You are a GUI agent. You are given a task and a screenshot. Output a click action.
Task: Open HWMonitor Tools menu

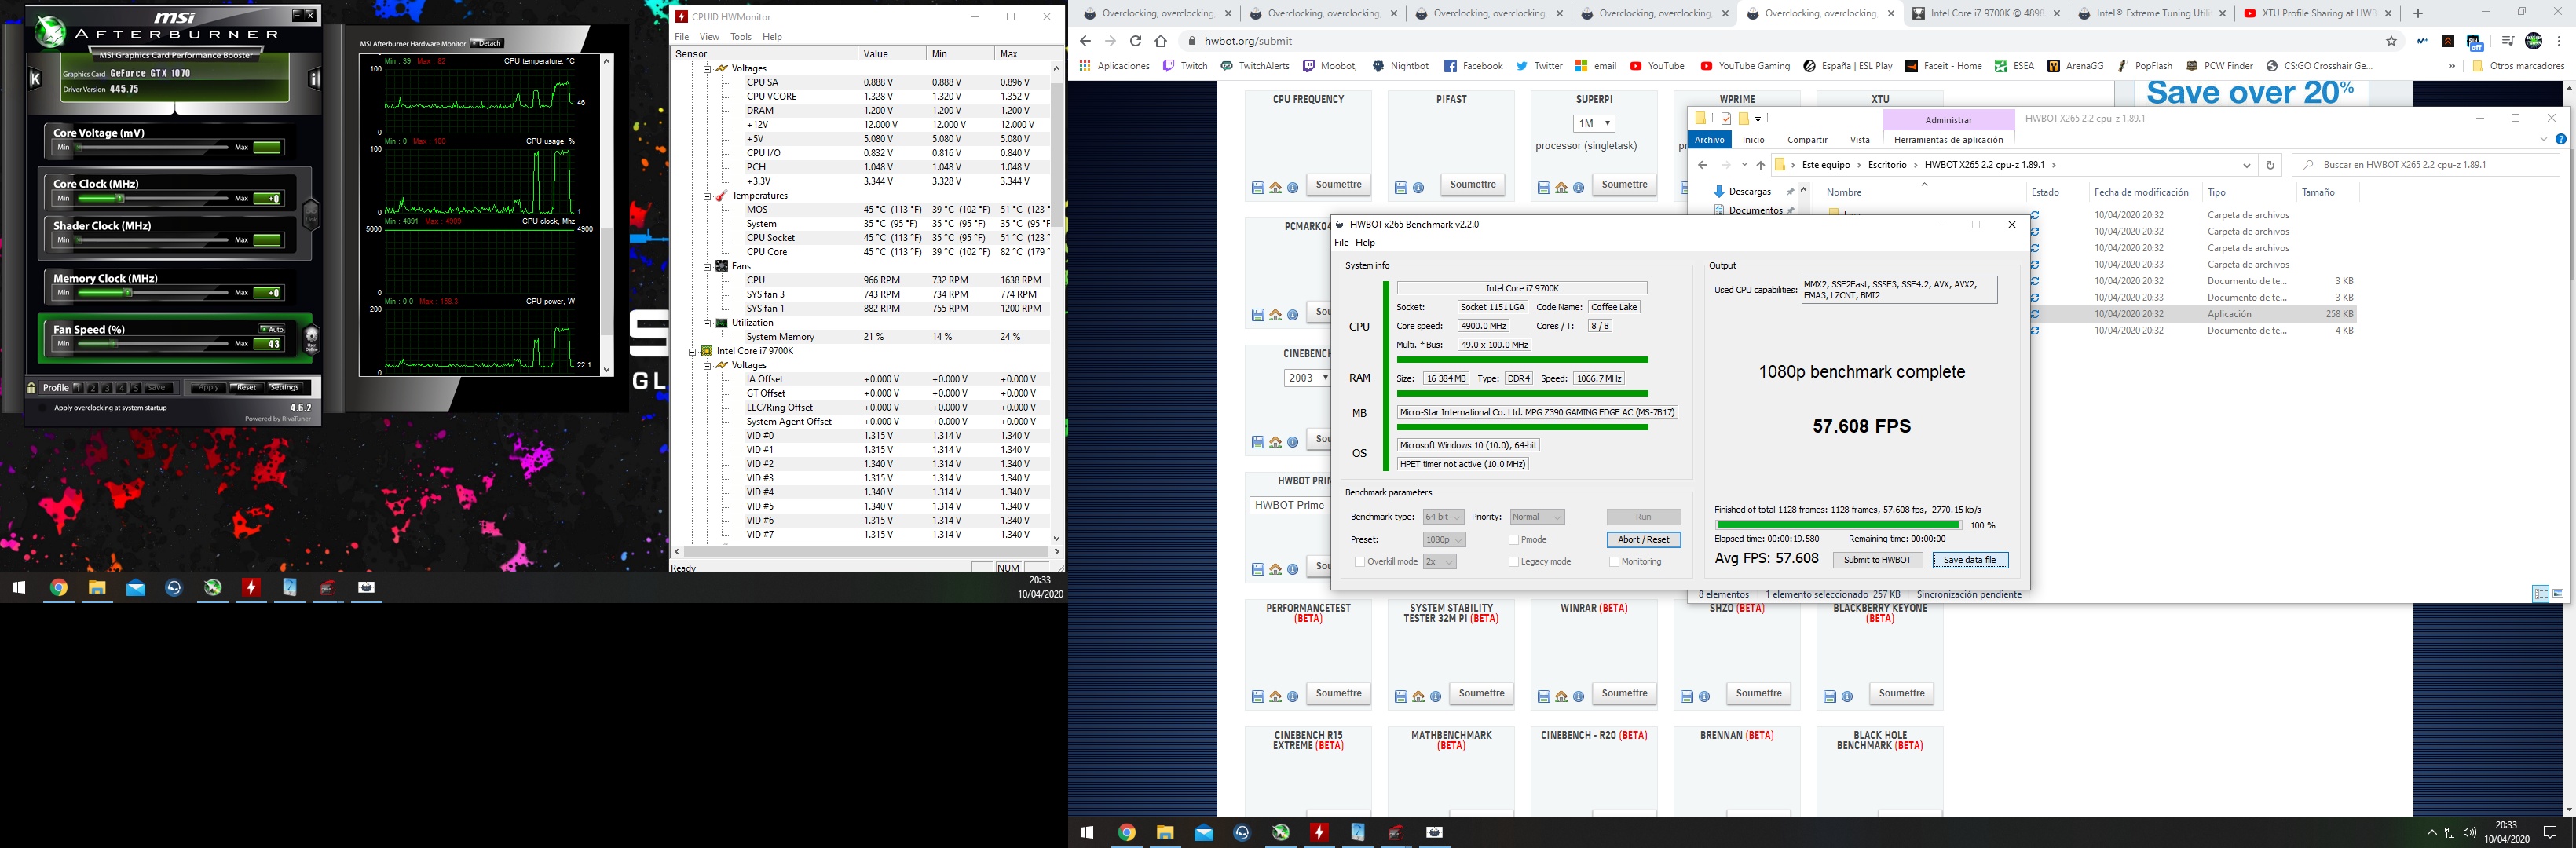tap(741, 37)
